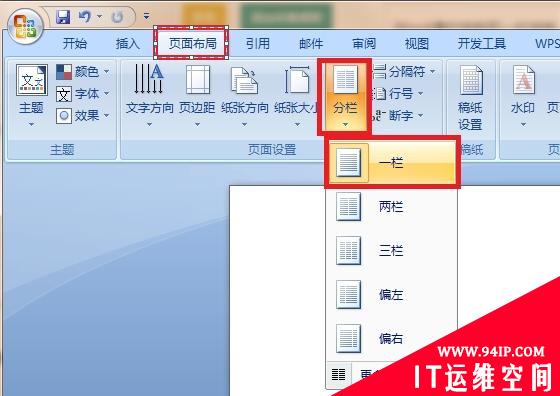Select 一栏 single column layout
Screen dimensions: 560x396
392,162
